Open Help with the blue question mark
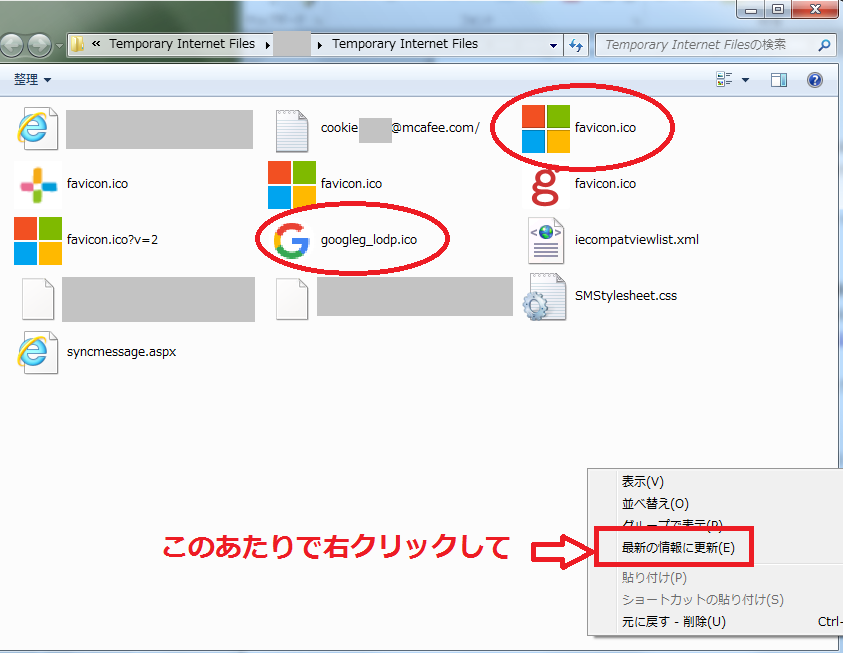Screen dimensions: 843x653 coord(815,80)
